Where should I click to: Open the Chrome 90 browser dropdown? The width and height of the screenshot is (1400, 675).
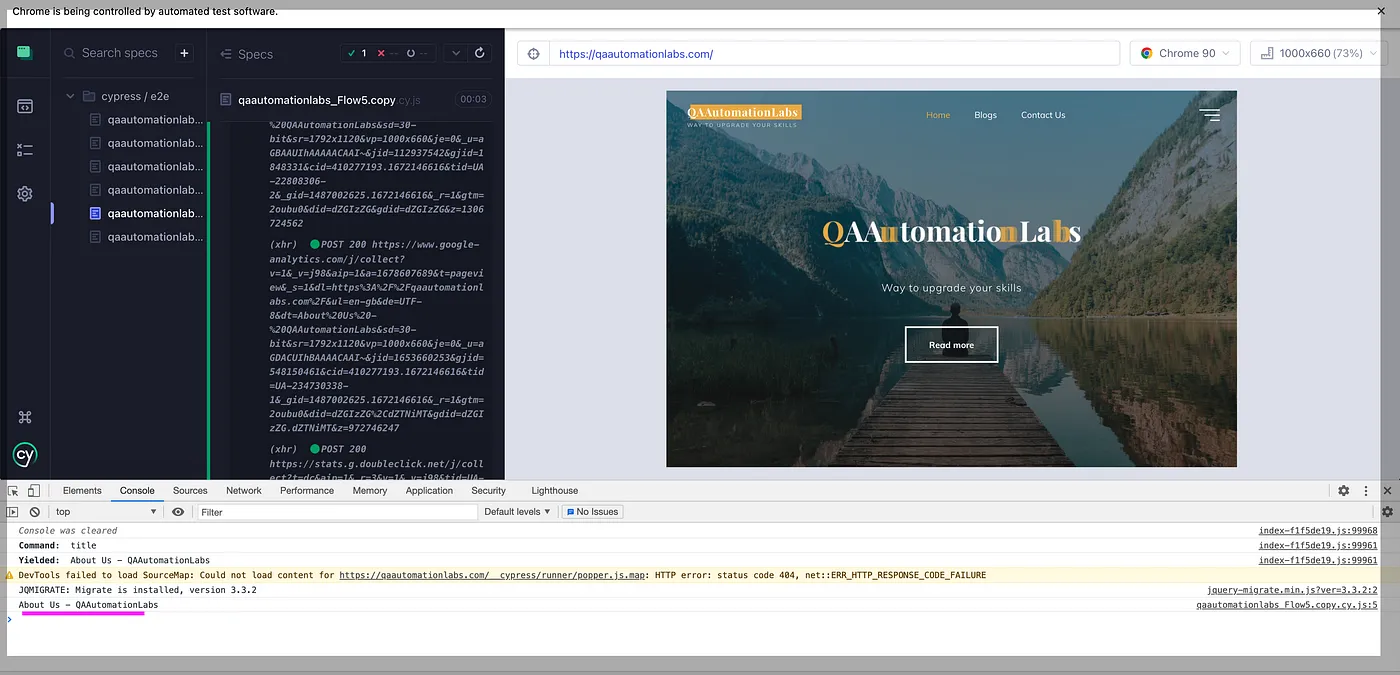pyautogui.click(x=1185, y=53)
